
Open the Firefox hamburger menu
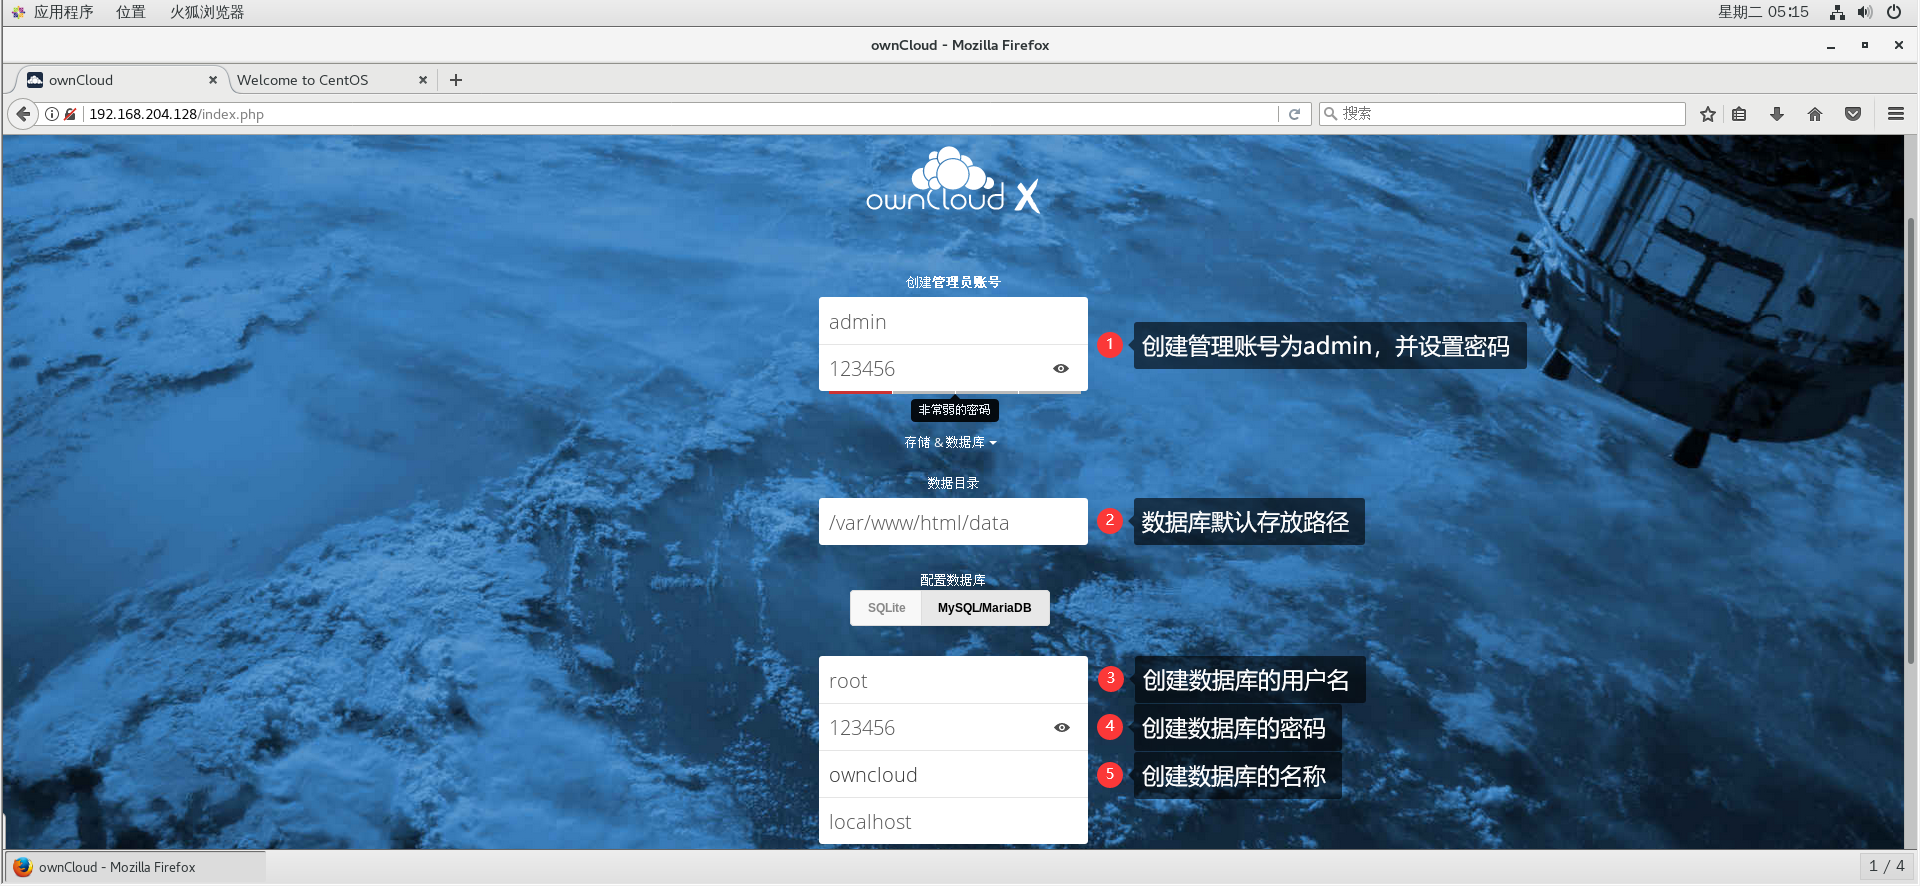pyautogui.click(x=1895, y=114)
